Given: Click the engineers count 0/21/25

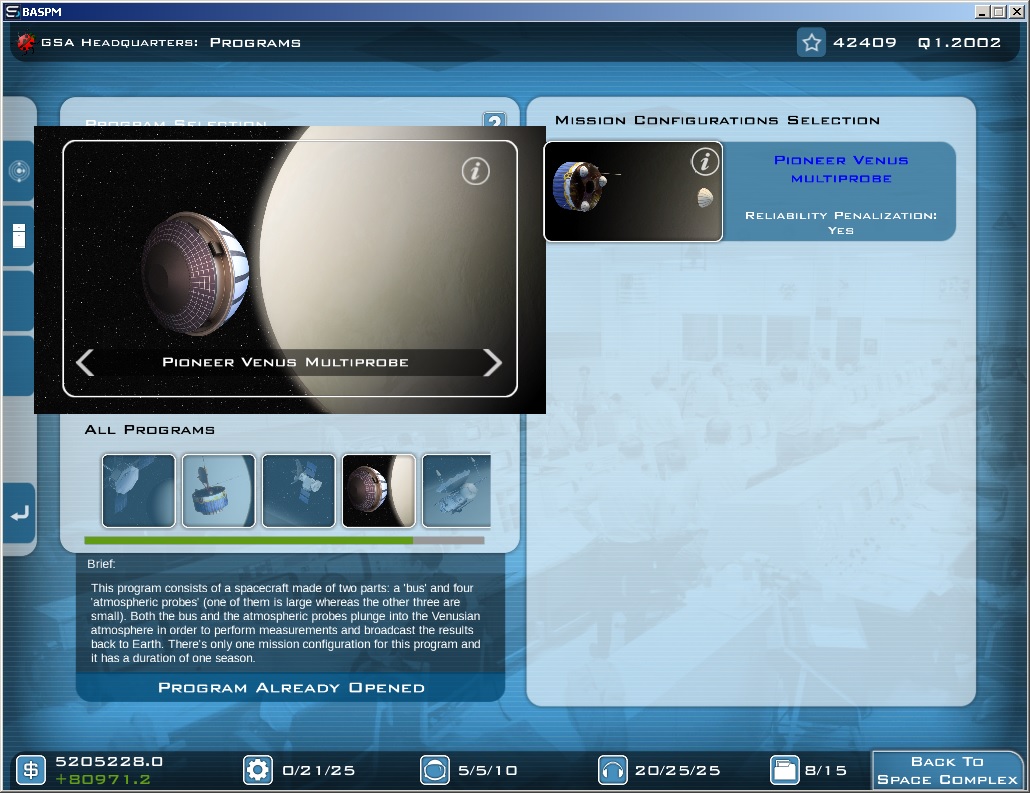Looking at the screenshot, I should [x=319, y=770].
